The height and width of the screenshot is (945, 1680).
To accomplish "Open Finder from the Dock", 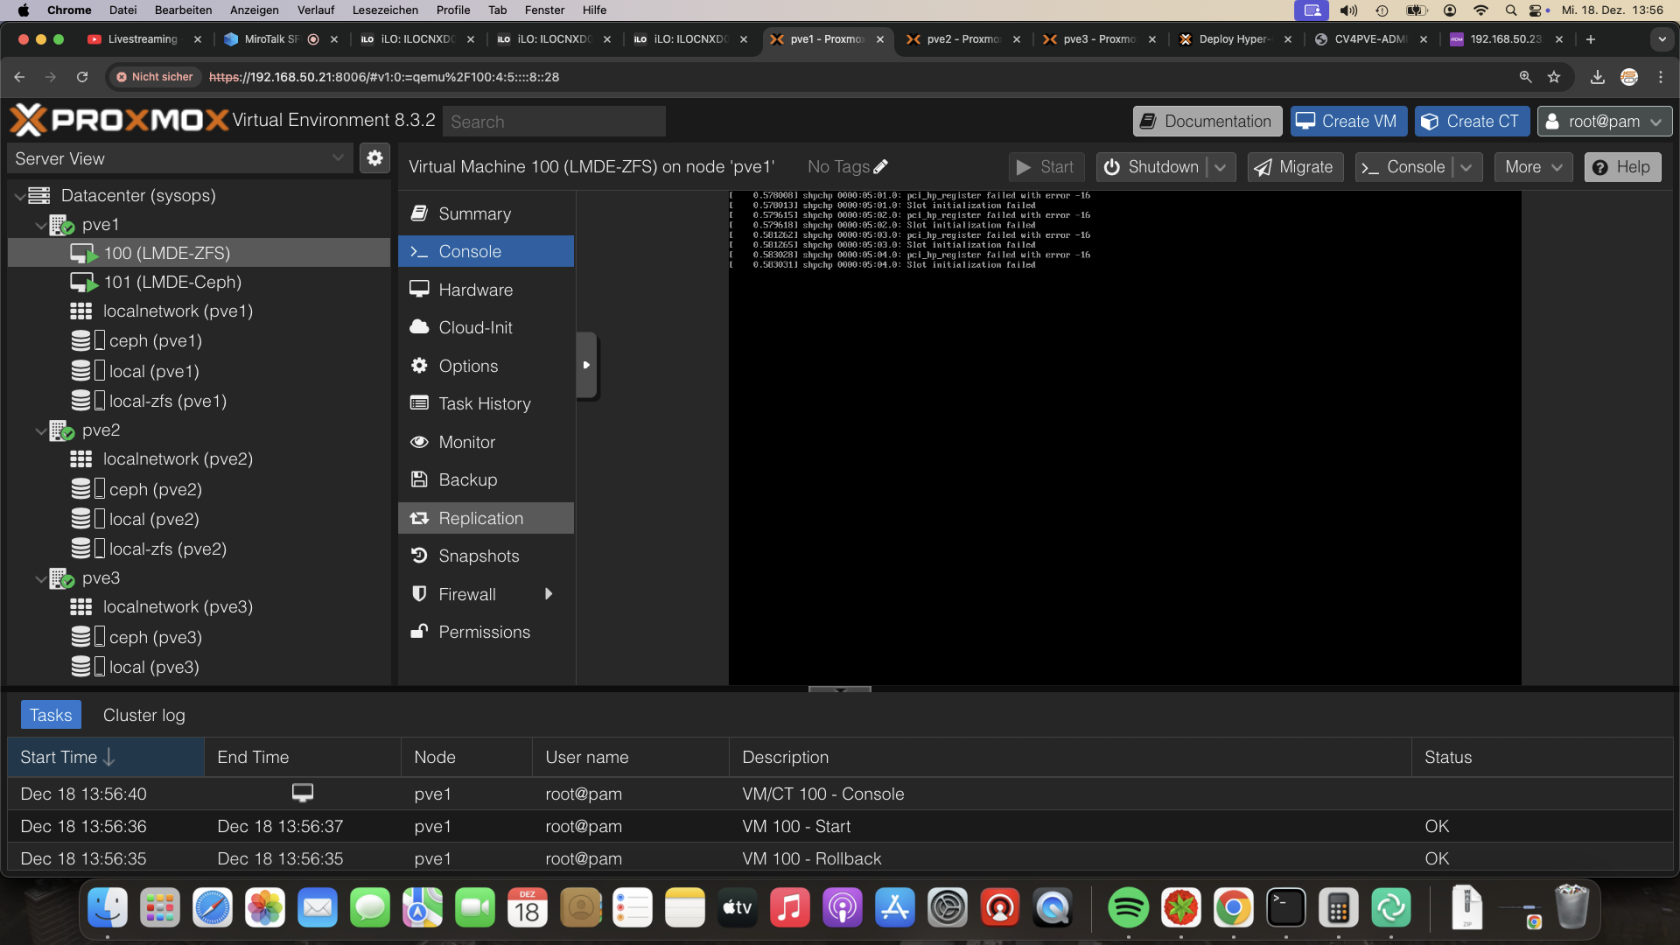I will tap(107, 908).
